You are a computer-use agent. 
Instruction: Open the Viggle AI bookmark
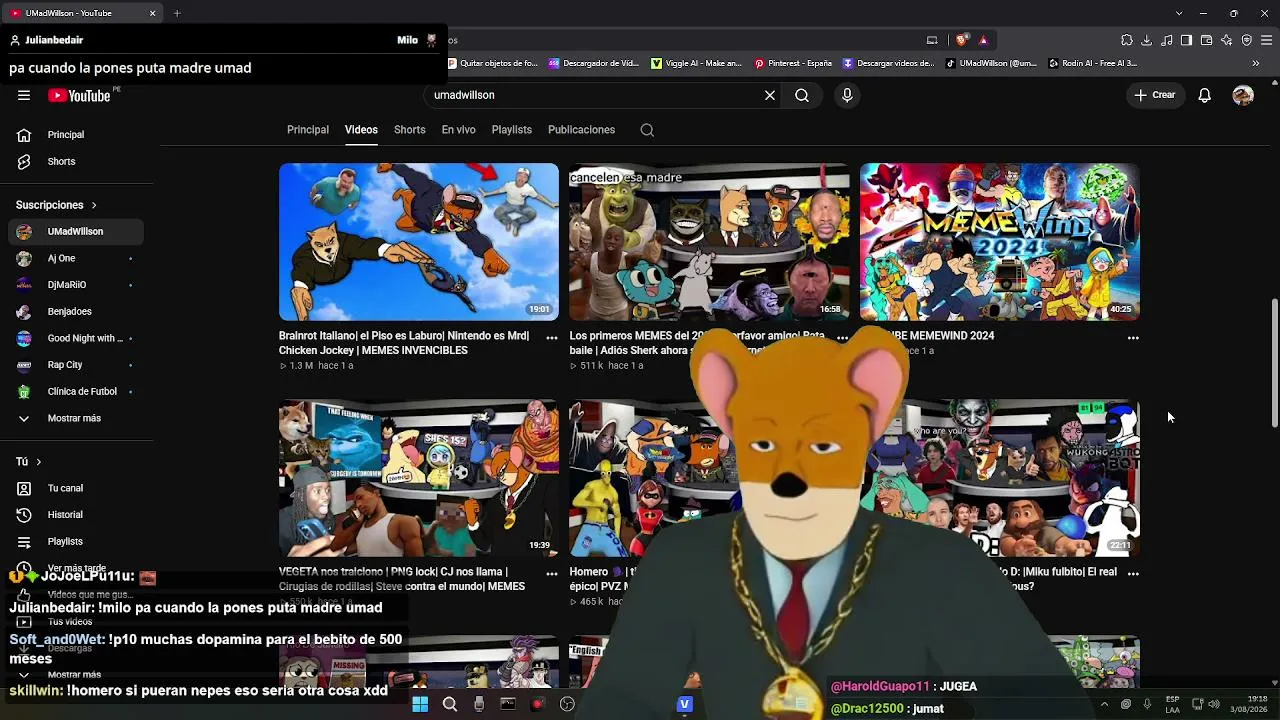(696, 63)
